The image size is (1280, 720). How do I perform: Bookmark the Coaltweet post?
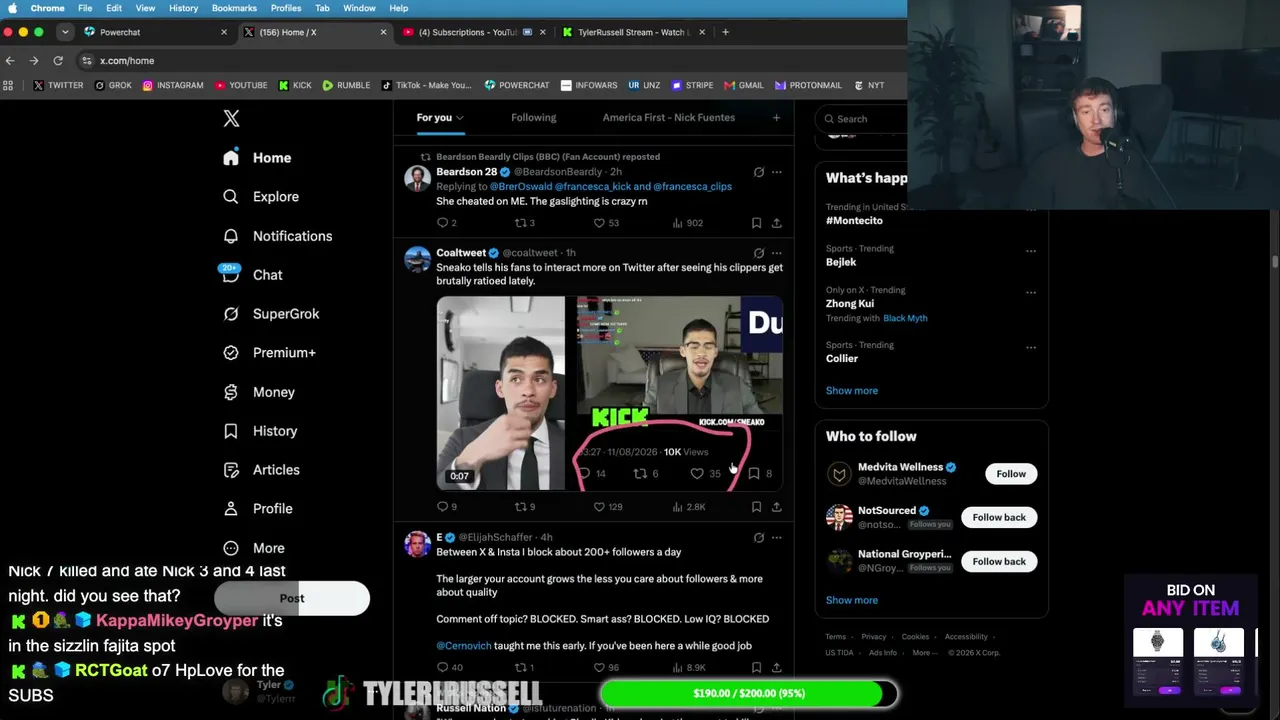756,507
